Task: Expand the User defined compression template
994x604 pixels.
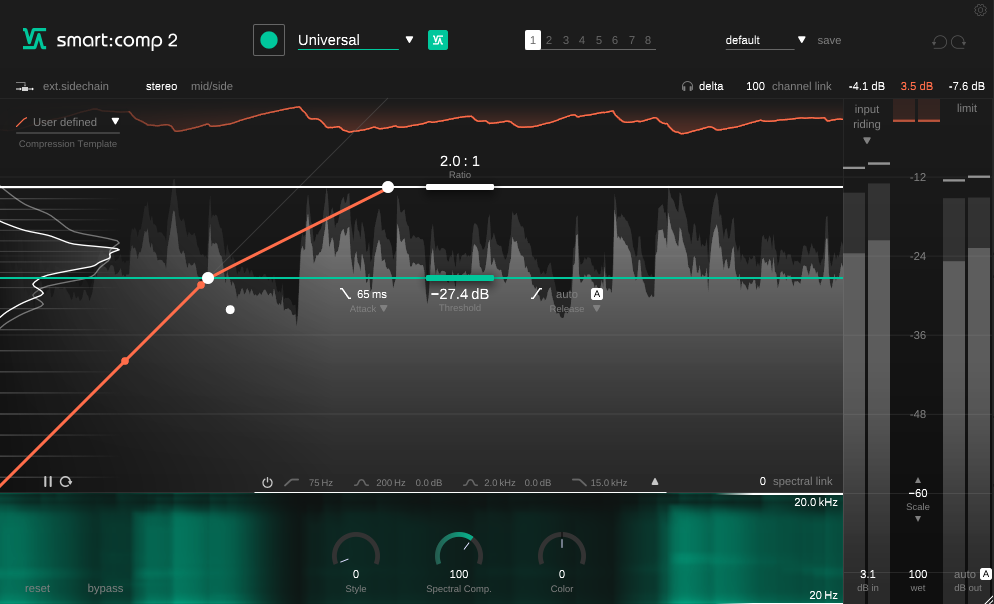Action: click(115, 122)
